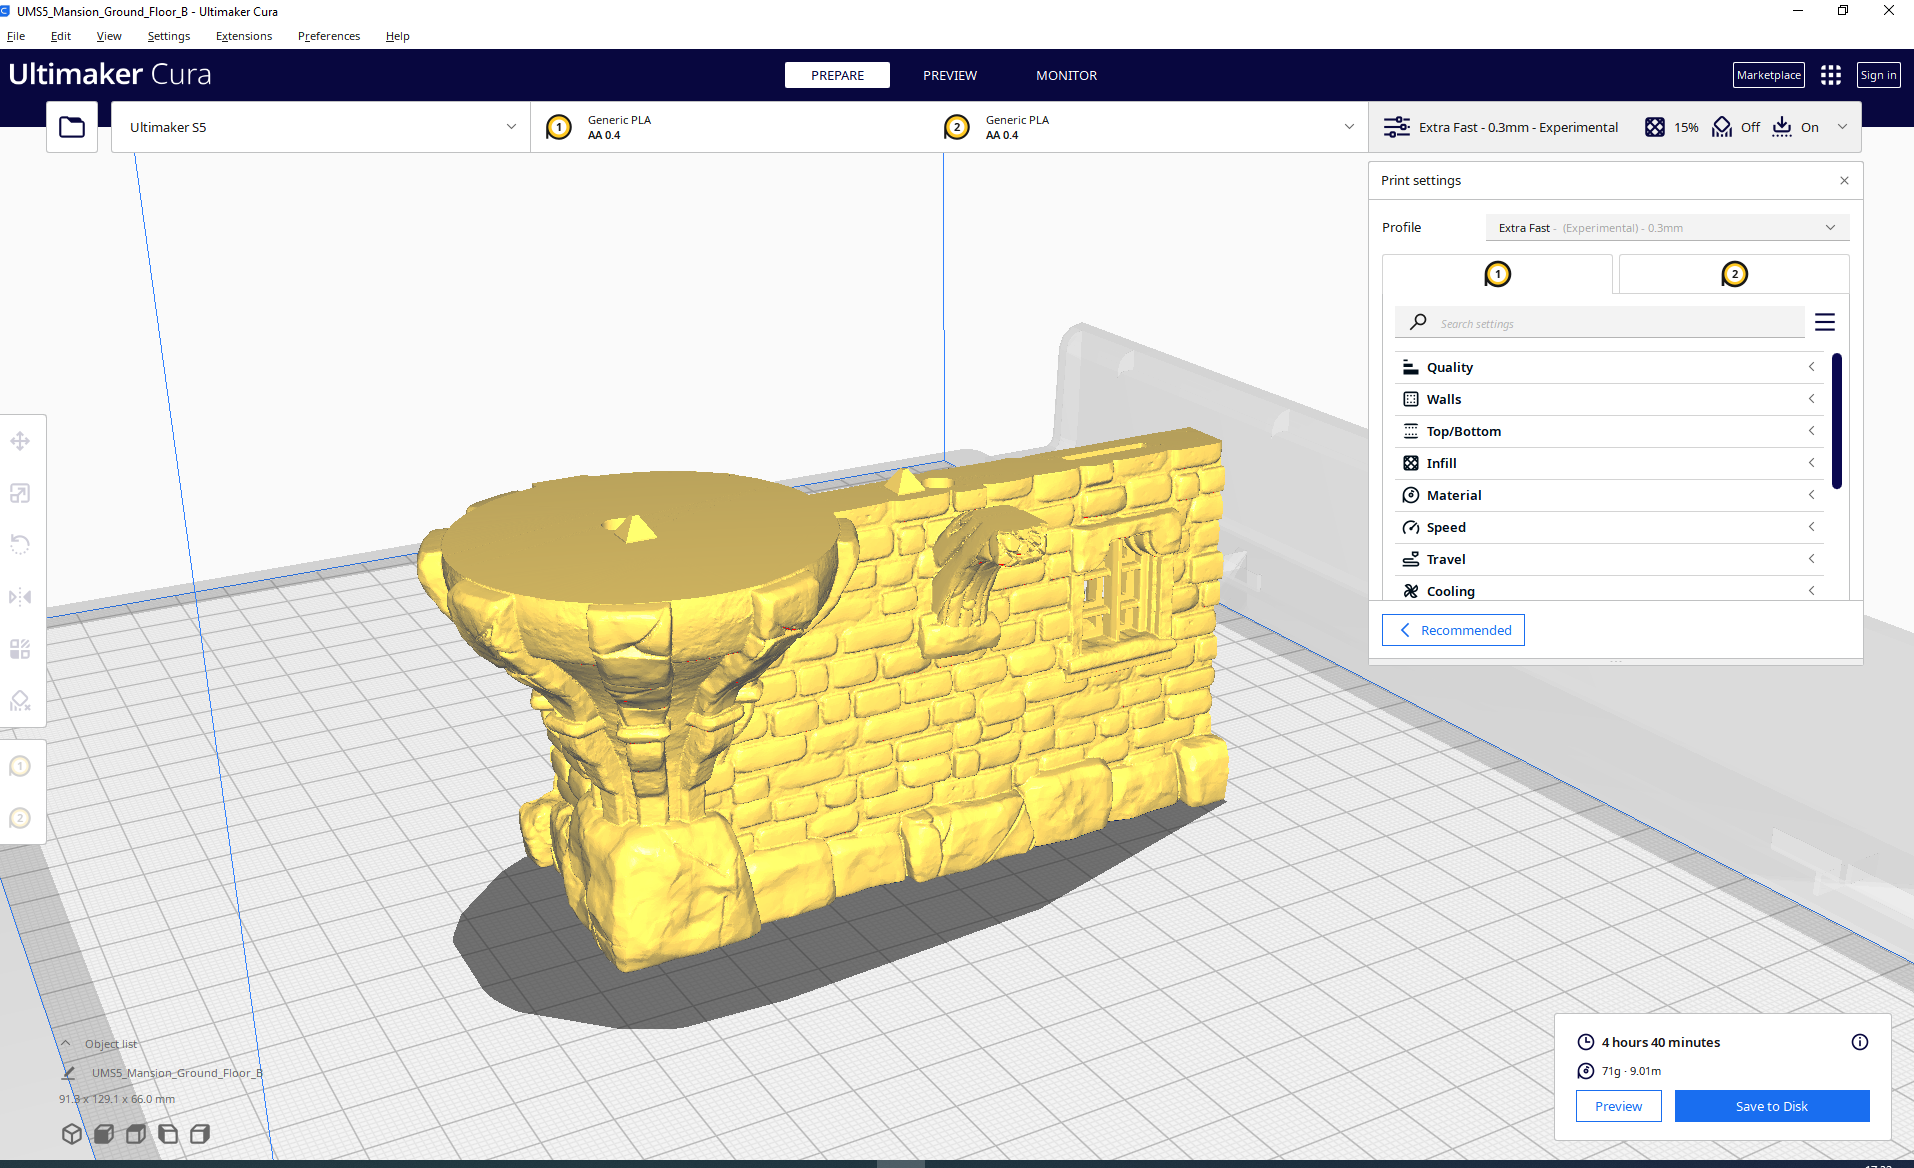The image size is (1914, 1168).
Task: Switch to extruder 2 settings tab
Action: (1733, 273)
